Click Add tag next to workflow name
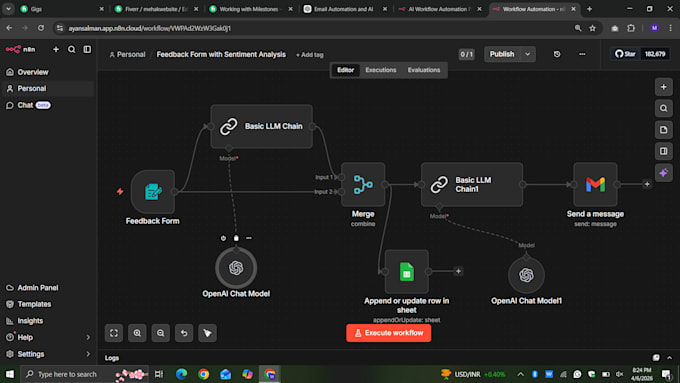 [310, 55]
